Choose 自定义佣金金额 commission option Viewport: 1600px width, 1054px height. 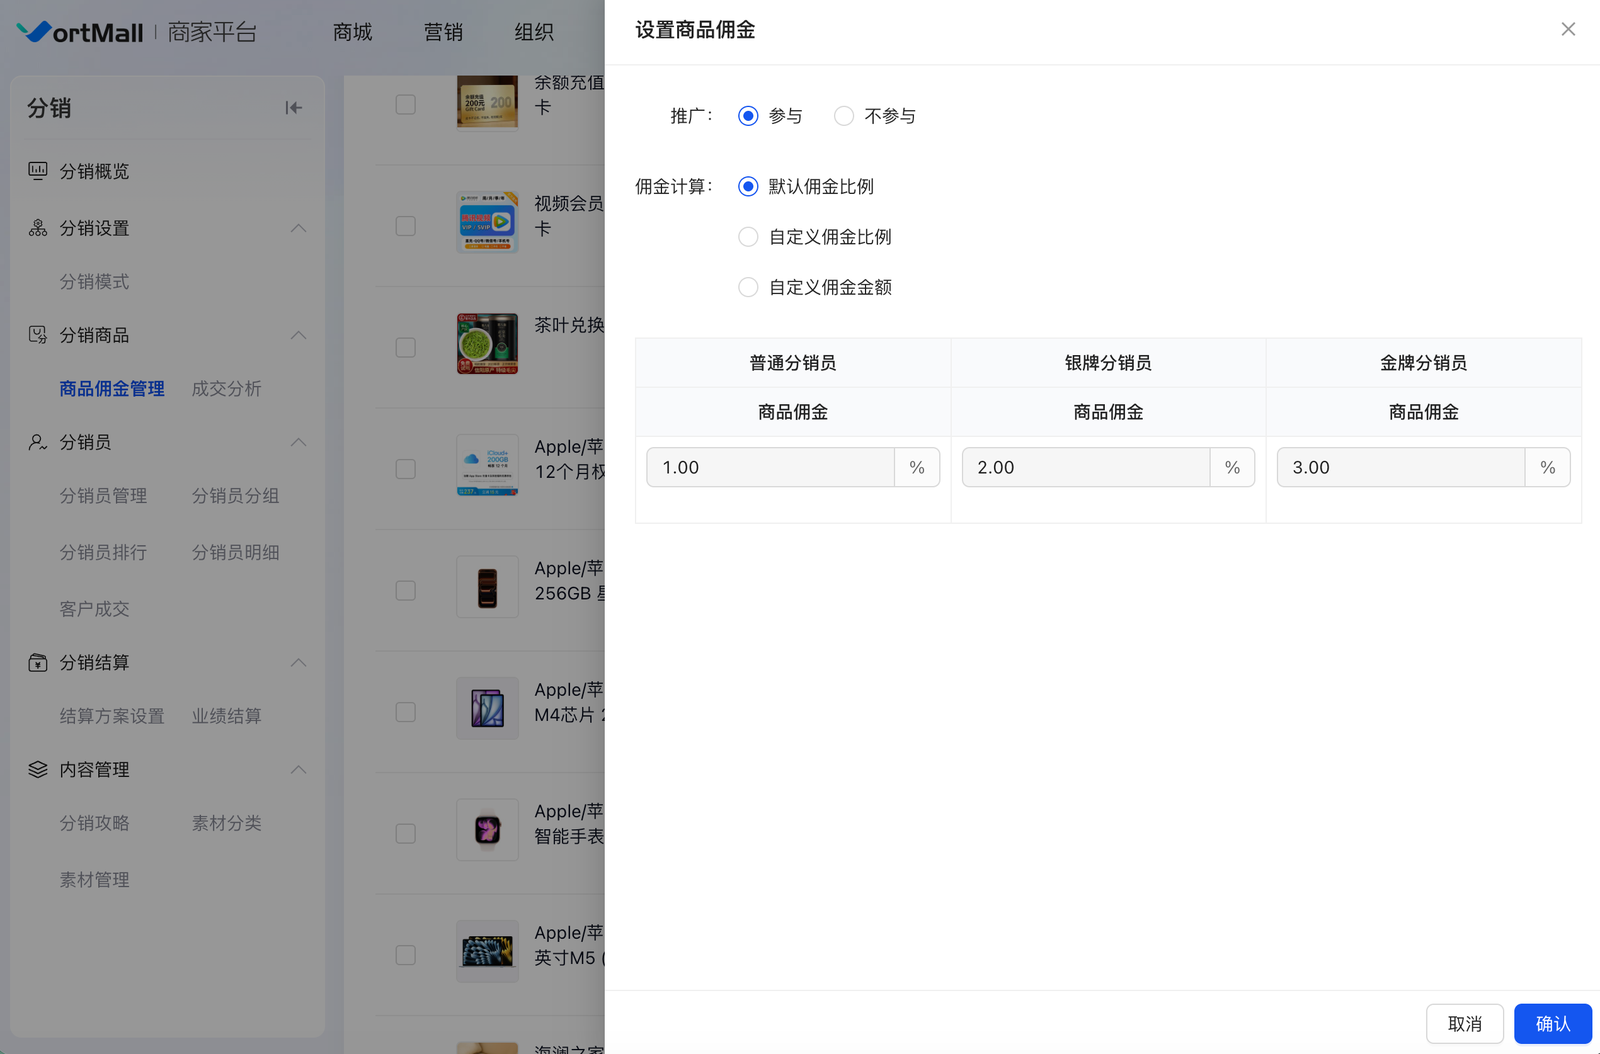[748, 288]
